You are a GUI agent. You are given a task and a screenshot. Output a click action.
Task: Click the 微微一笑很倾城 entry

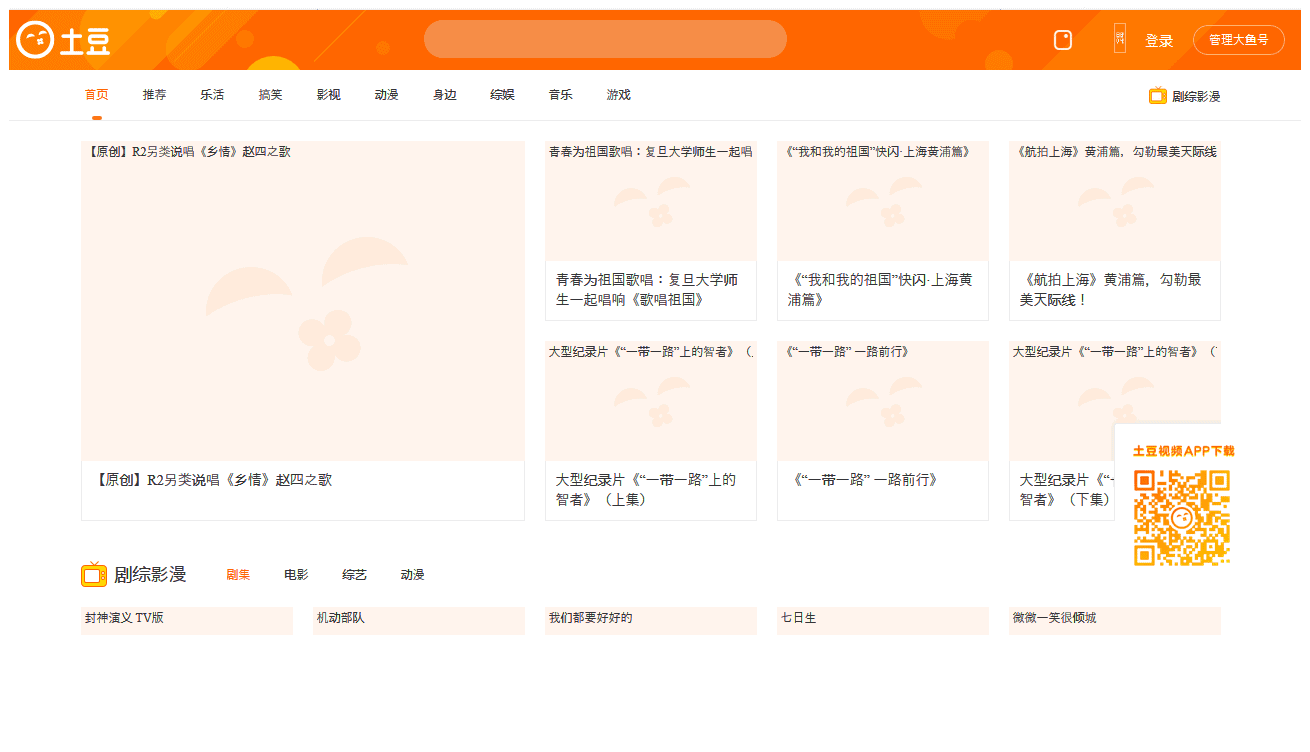pyautogui.click(x=1115, y=620)
